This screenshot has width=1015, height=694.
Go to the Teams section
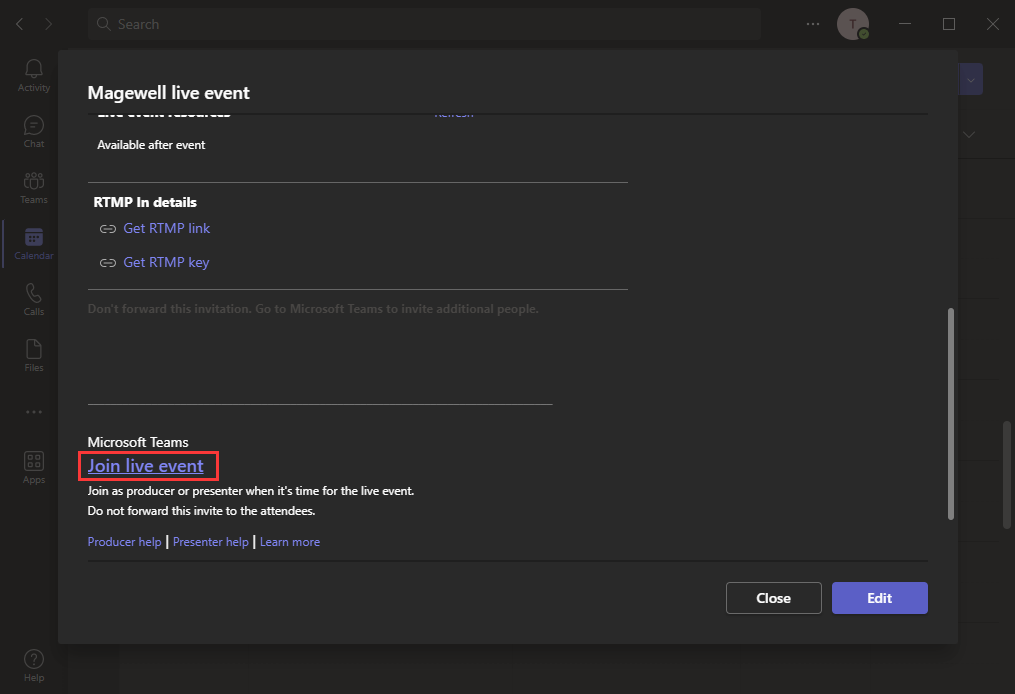pos(34,188)
